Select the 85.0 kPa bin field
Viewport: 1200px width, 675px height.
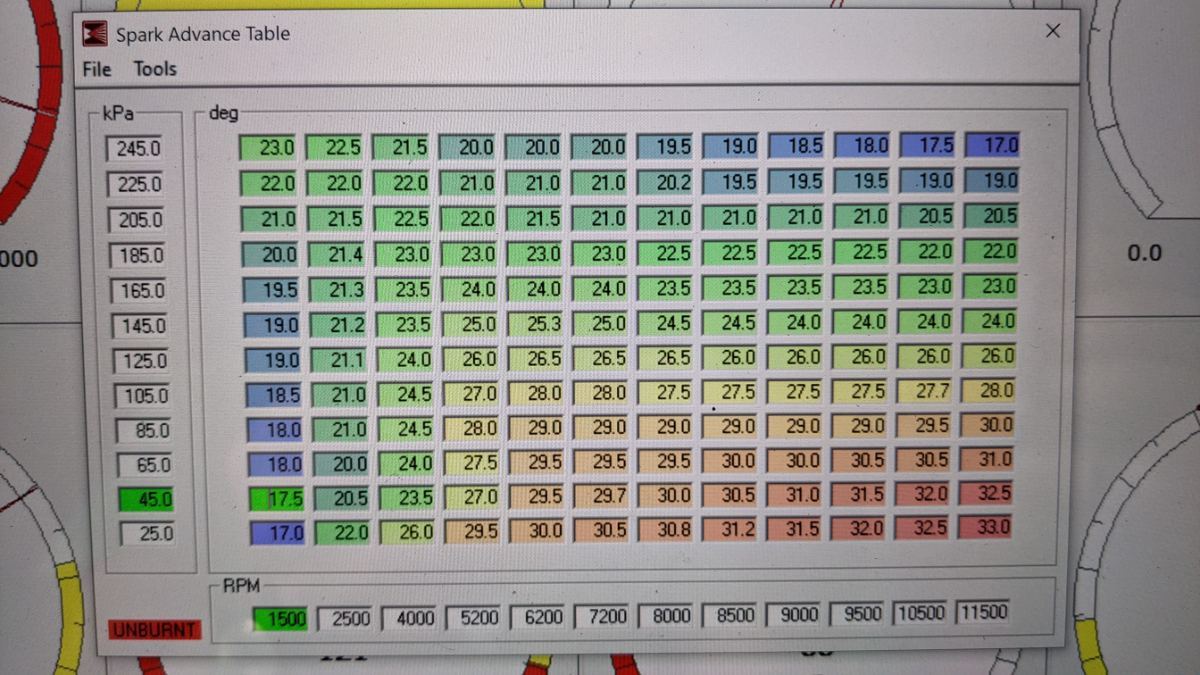click(145, 431)
